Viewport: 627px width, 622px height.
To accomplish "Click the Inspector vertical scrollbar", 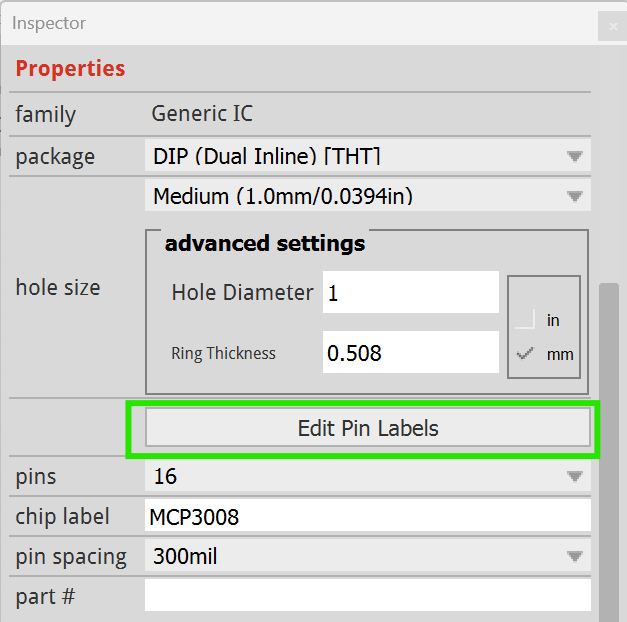I will coord(609,452).
